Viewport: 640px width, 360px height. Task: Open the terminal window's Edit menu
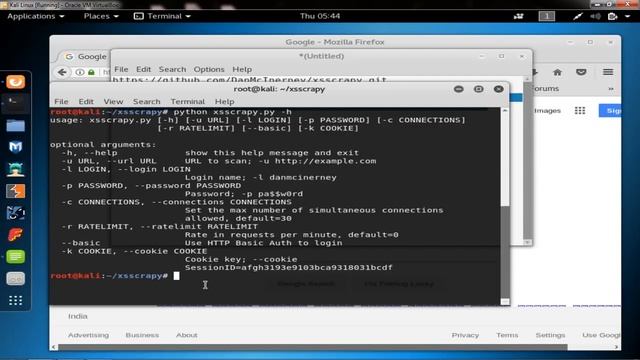(86, 101)
